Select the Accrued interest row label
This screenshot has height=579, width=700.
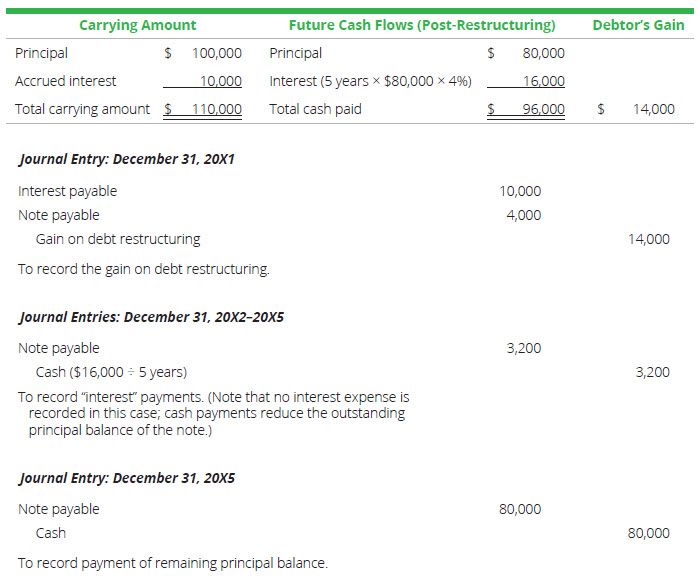(66, 81)
